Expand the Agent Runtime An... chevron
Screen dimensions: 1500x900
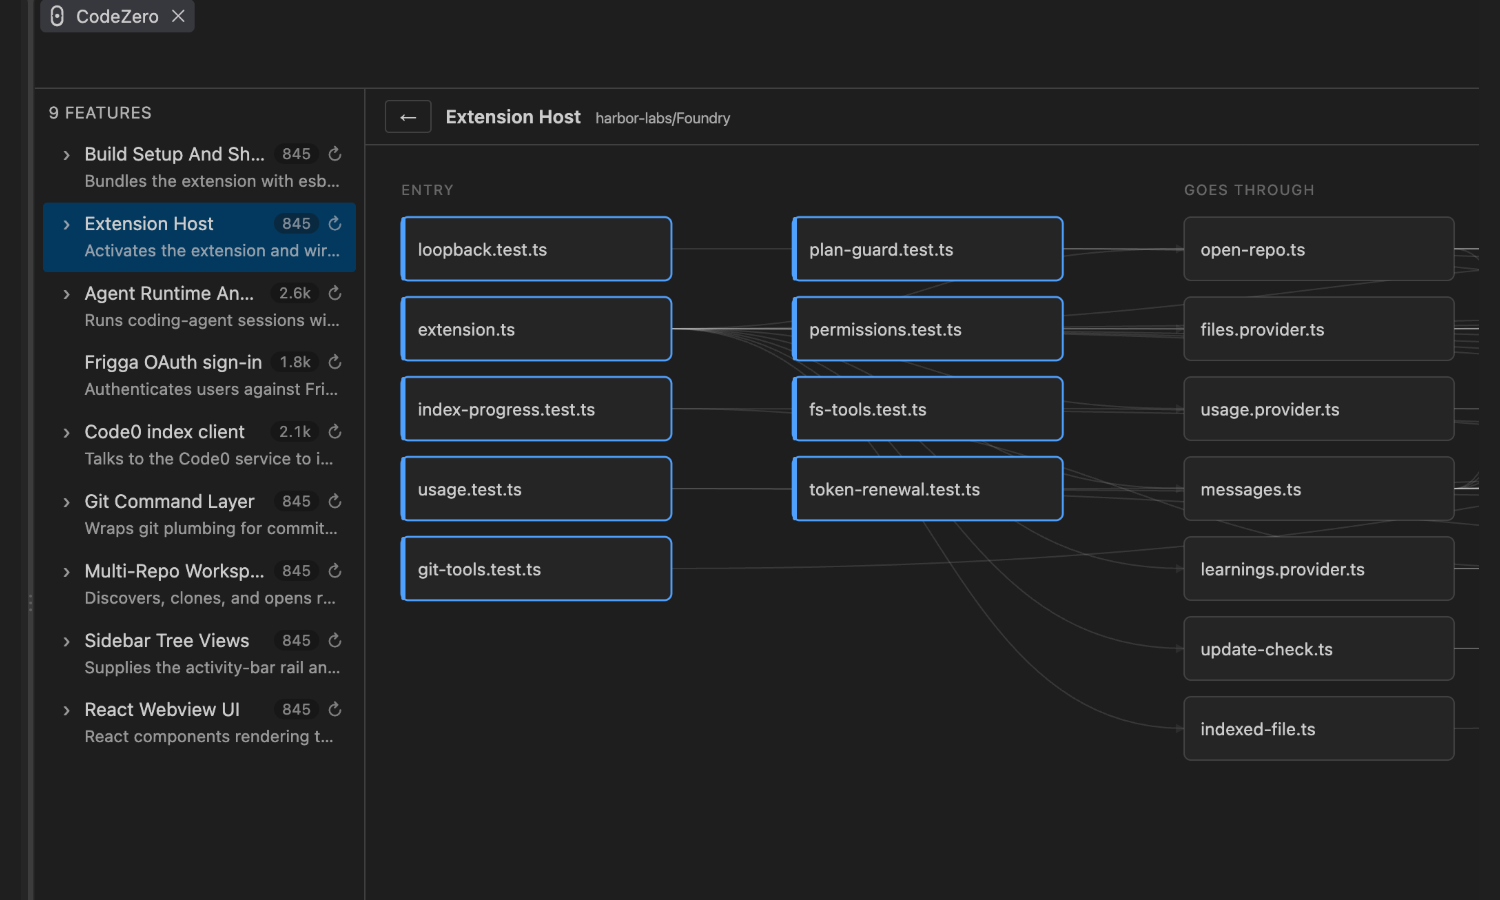(66, 294)
